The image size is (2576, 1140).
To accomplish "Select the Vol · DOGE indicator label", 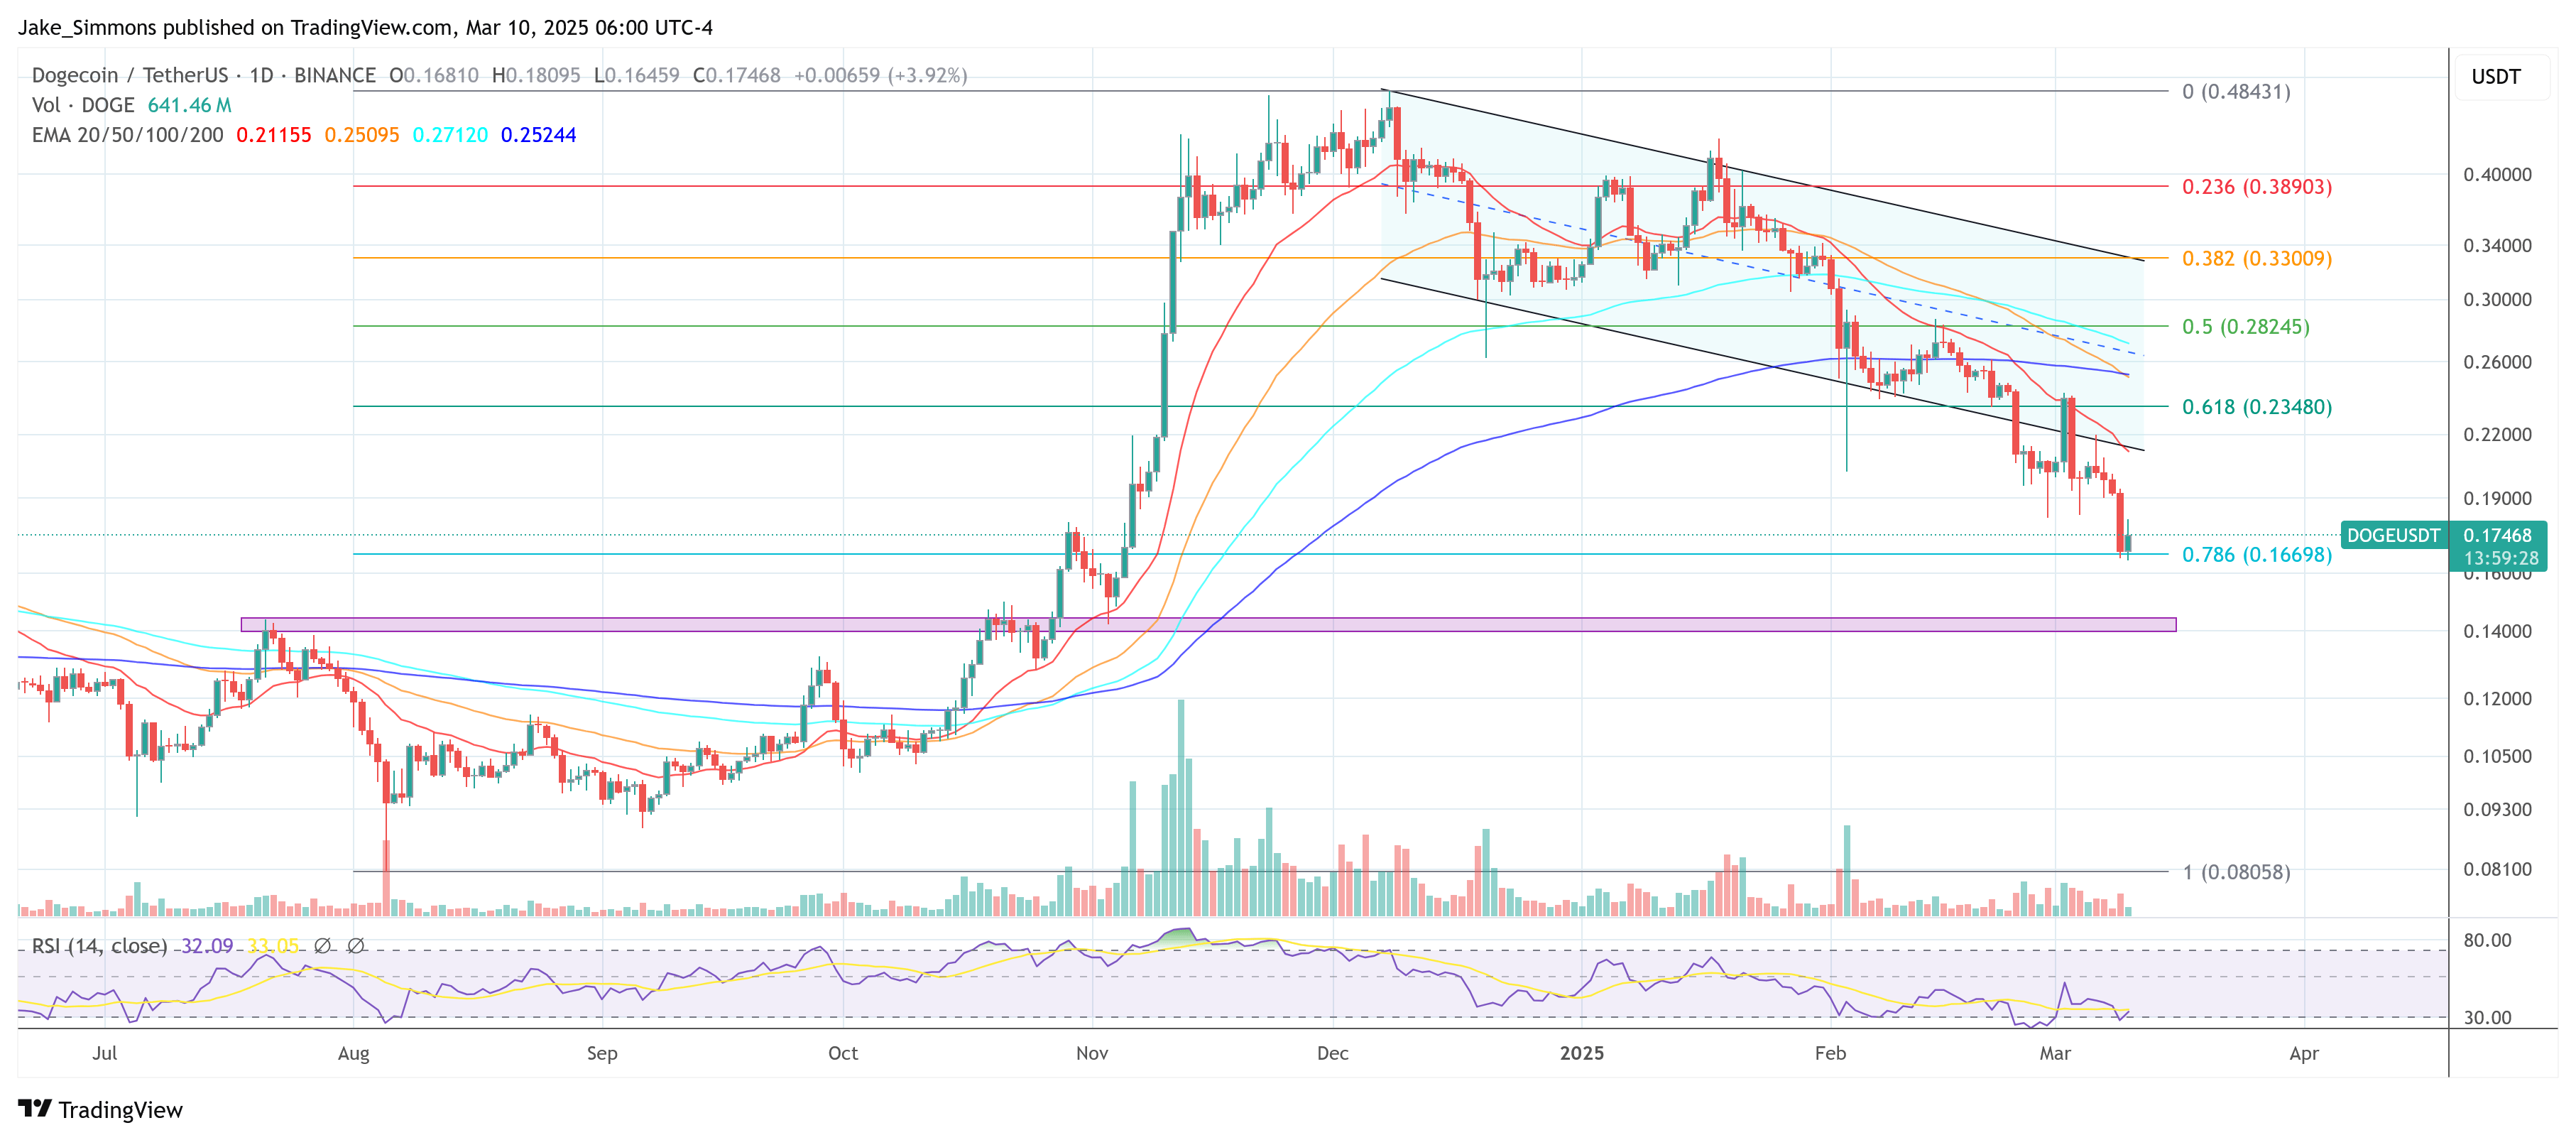I will coord(83,105).
